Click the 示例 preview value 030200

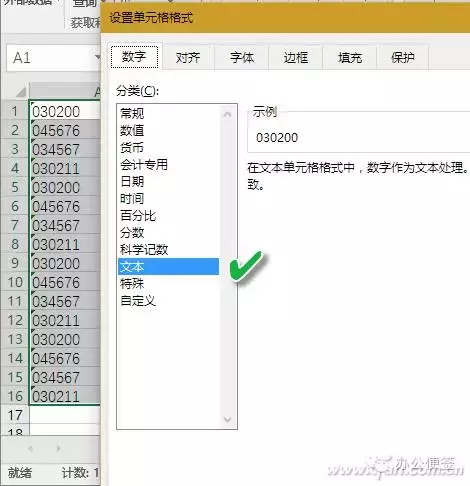tap(277, 137)
